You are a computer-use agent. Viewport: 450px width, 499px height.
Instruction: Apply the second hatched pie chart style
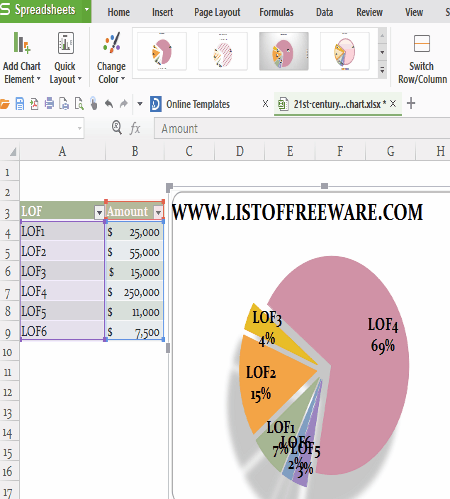pyautogui.click(x=223, y=51)
